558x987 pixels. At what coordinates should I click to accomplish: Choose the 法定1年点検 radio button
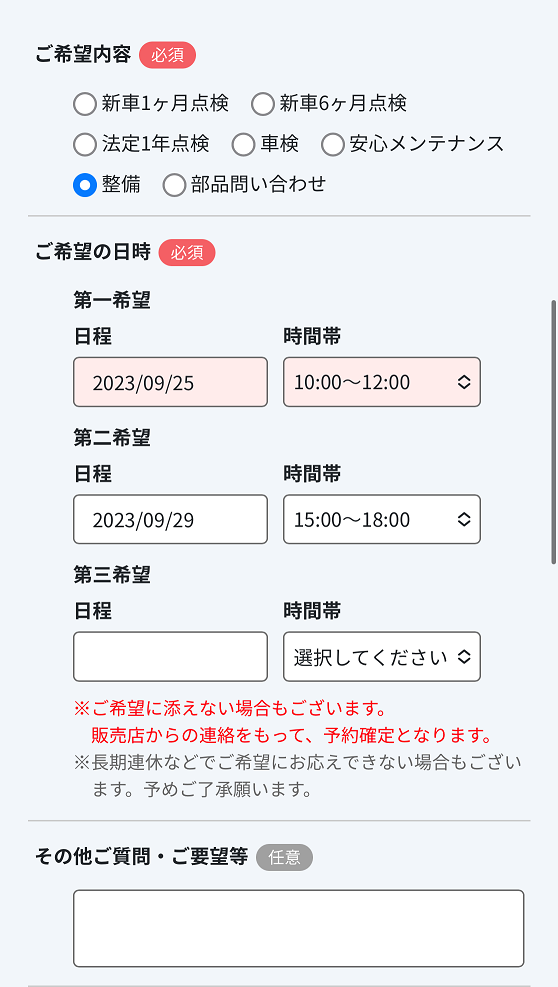85,144
